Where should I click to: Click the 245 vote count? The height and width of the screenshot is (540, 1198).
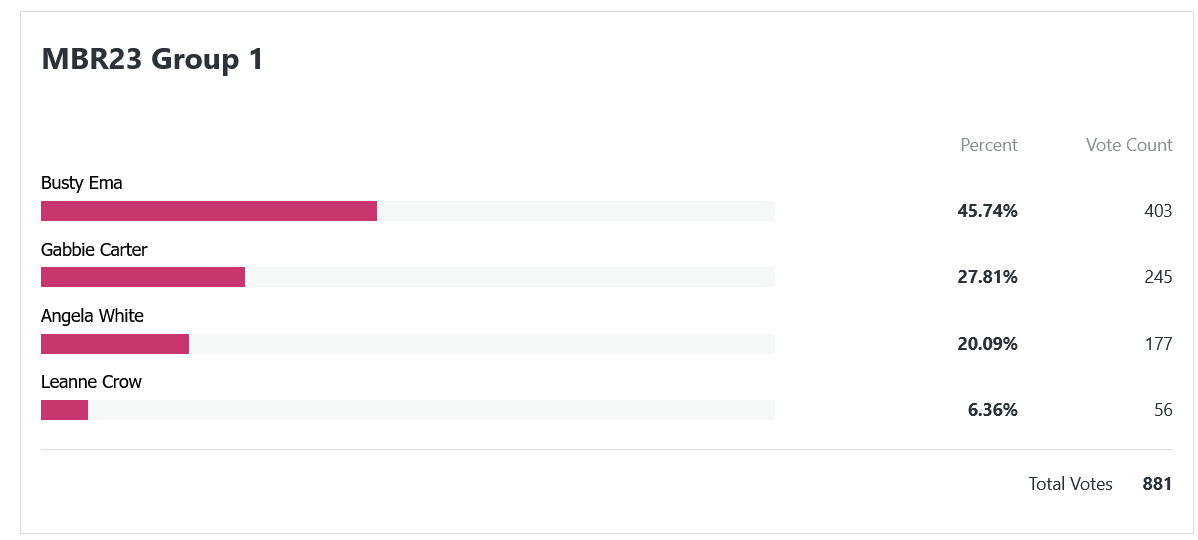click(x=1158, y=277)
